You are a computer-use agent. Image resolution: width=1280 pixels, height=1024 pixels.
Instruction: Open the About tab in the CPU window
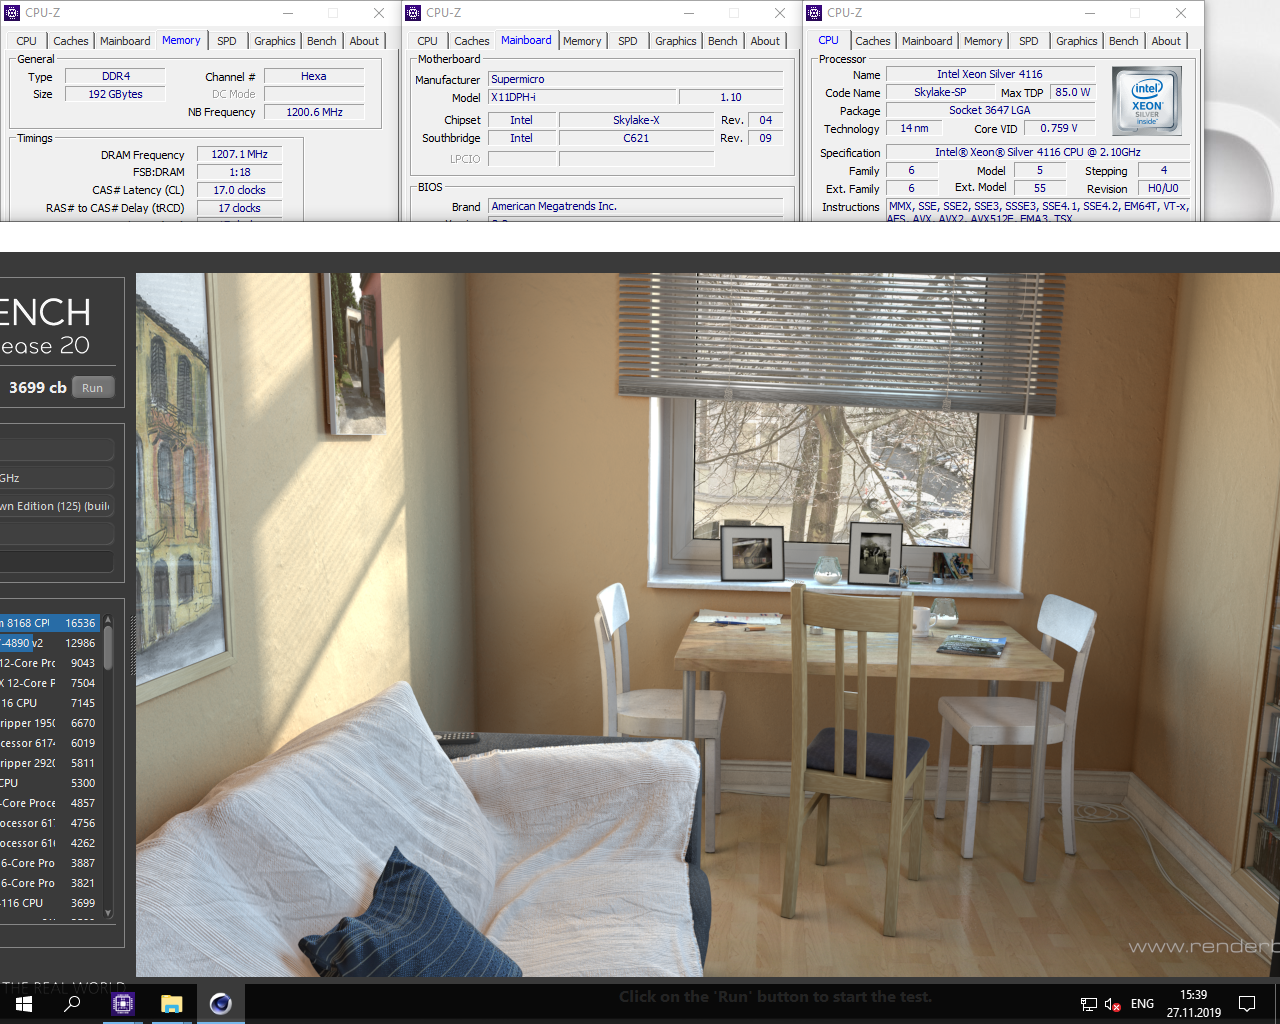tap(1166, 41)
